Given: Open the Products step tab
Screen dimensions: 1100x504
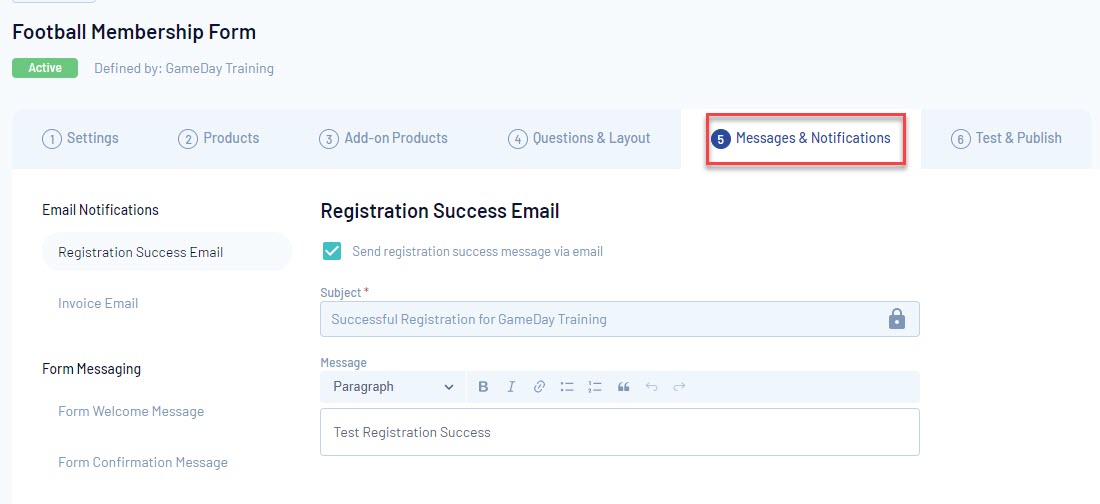Looking at the screenshot, I should (219, 138).
